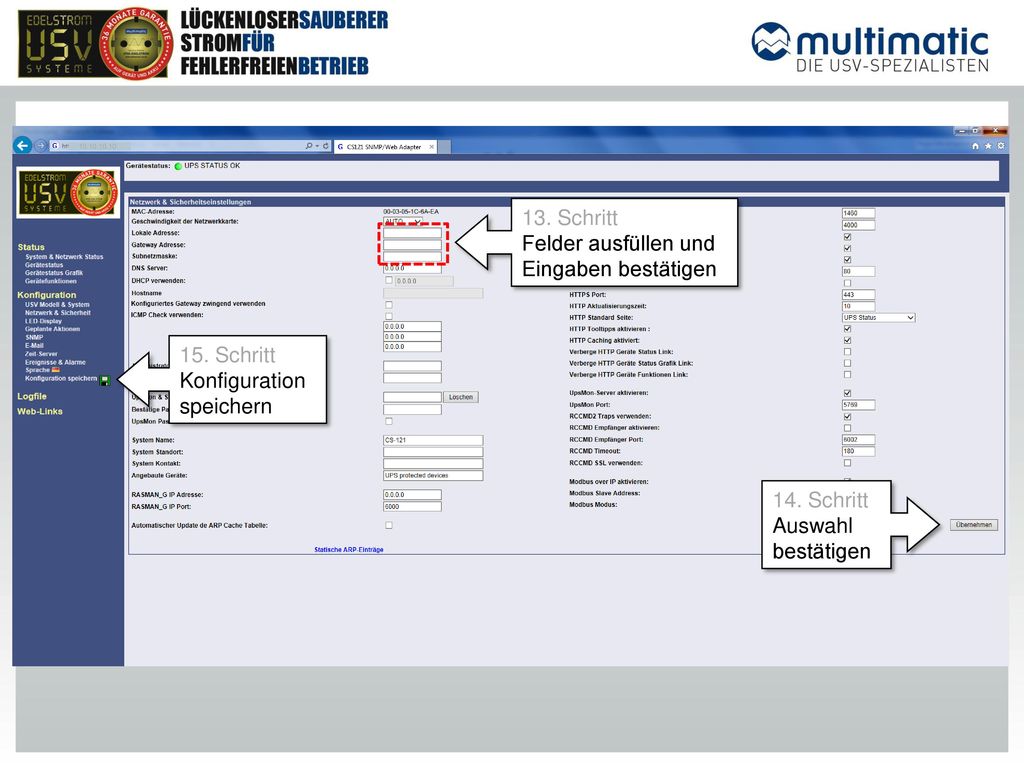Click the Edelstrom USV logo in sidebar
The width and height of the screenshot is (1024, 768).
pos(68,193)
